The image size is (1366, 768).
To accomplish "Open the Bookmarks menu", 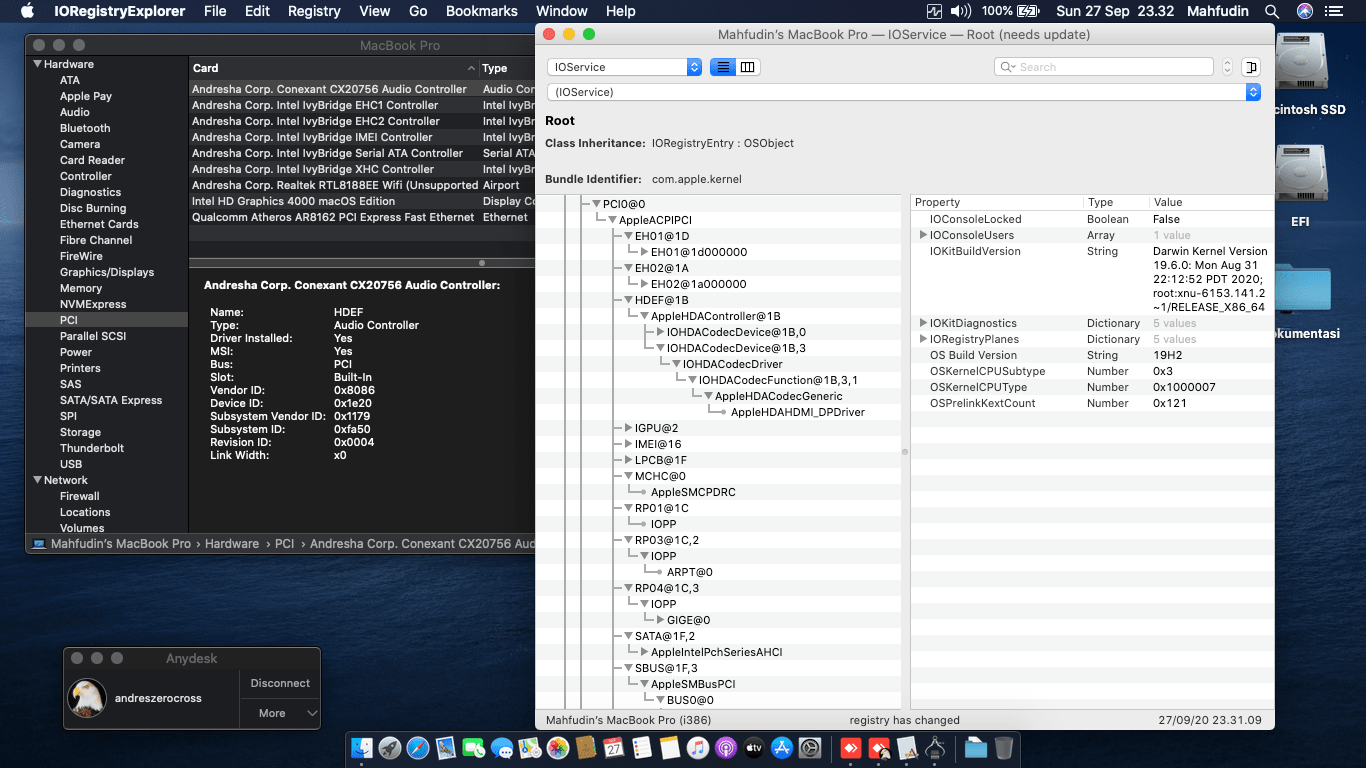I will click(x=482, y=11).
